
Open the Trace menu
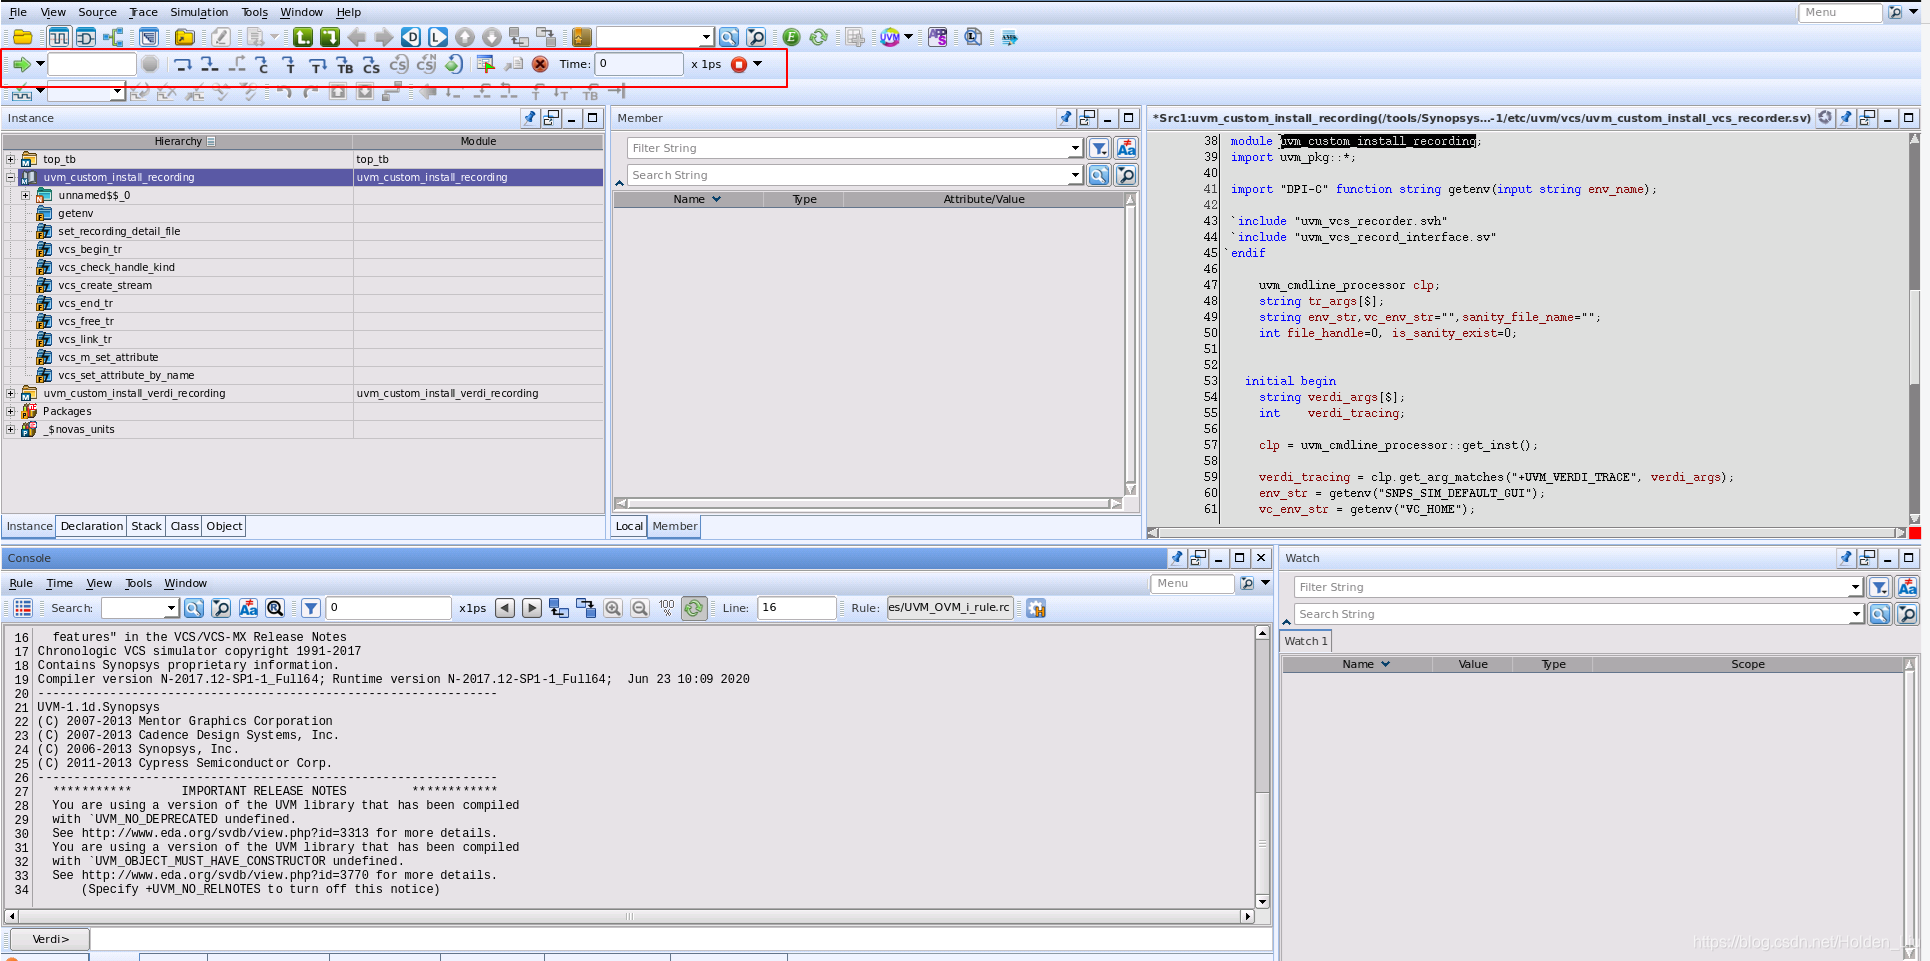(x=143, y=12)
